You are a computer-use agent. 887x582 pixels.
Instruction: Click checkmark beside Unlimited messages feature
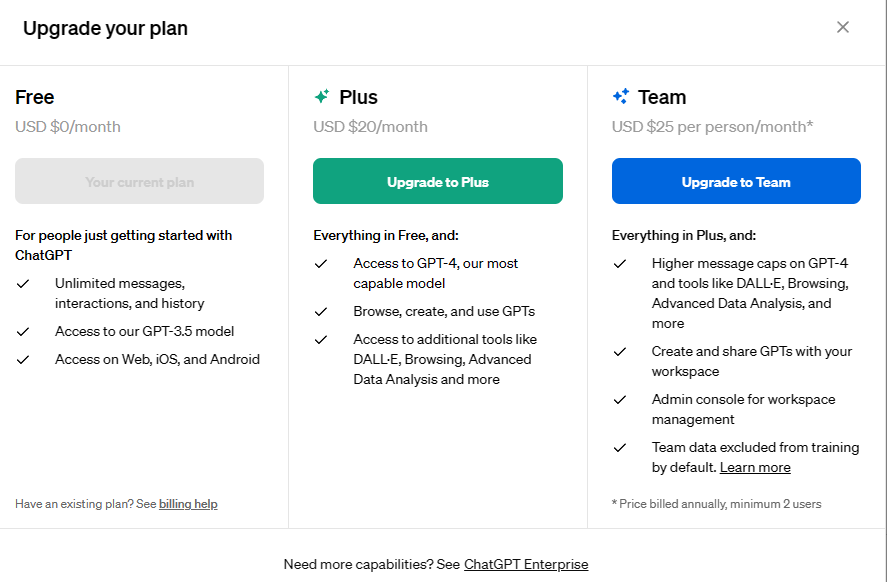click(x=22, y=284)
